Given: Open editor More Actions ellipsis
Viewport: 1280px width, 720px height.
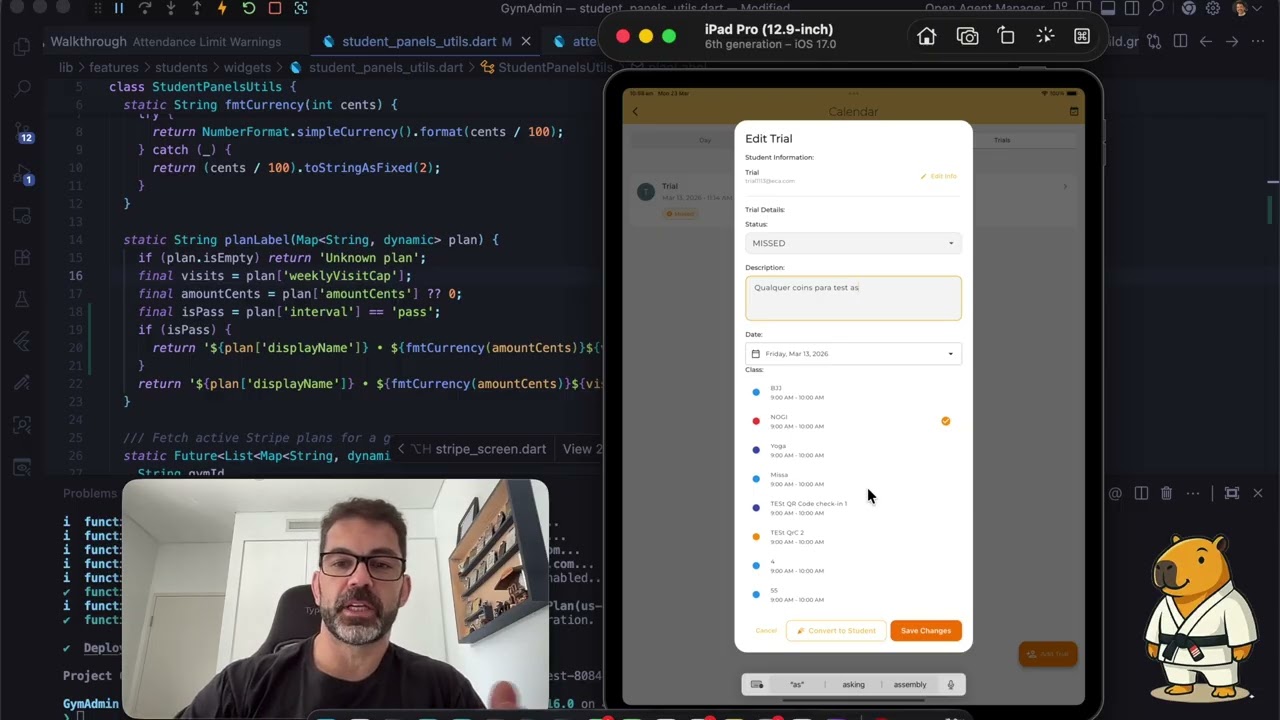Looking at the screenshot, I should click(1259, 42).
